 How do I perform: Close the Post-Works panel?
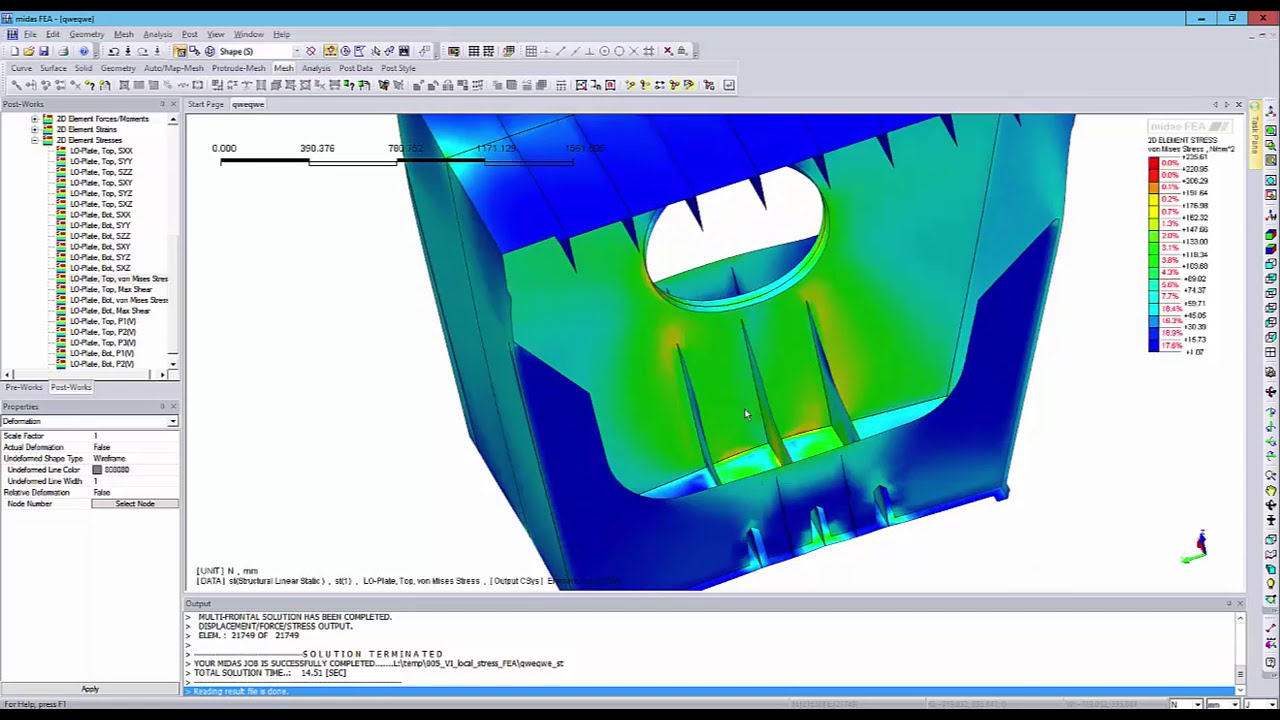click(173, 104)
